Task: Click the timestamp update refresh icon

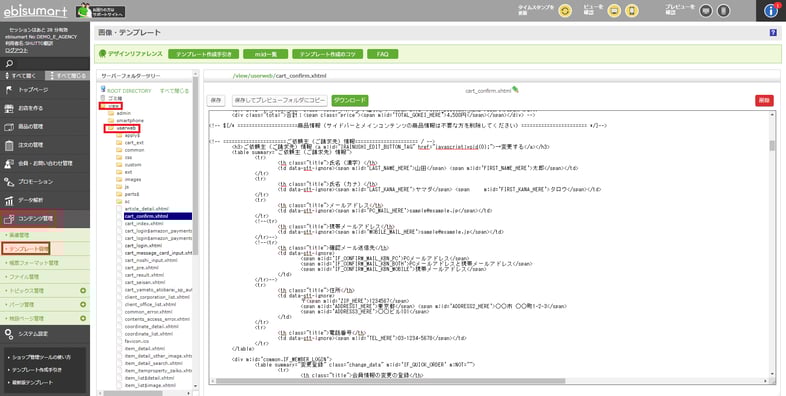Action: coord(565,11)
